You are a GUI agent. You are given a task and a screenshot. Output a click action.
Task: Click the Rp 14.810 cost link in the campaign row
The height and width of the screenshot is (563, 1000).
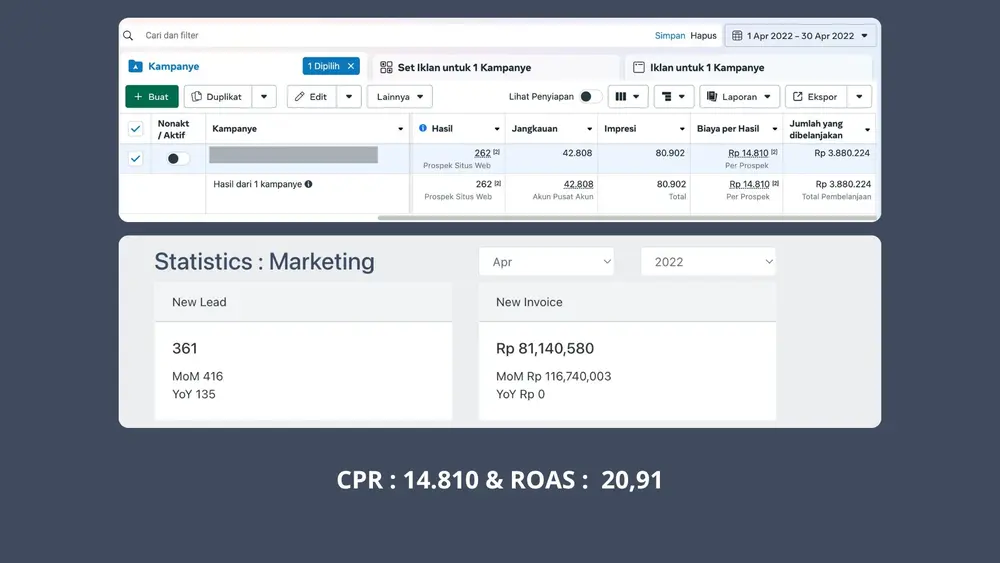click(748, 153)
